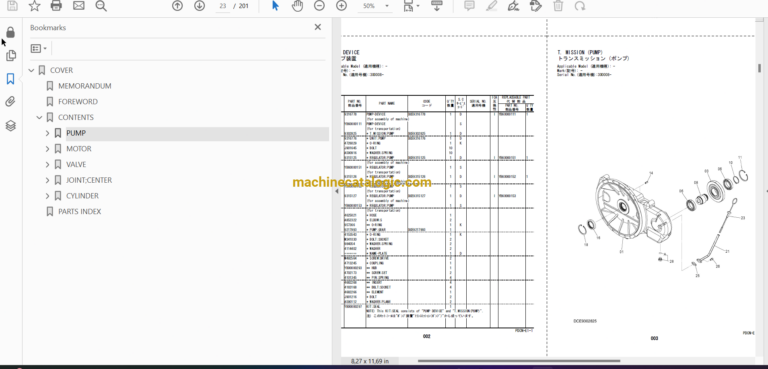
Task: Go to previous page arrow
Action: [x=177, y=6]
